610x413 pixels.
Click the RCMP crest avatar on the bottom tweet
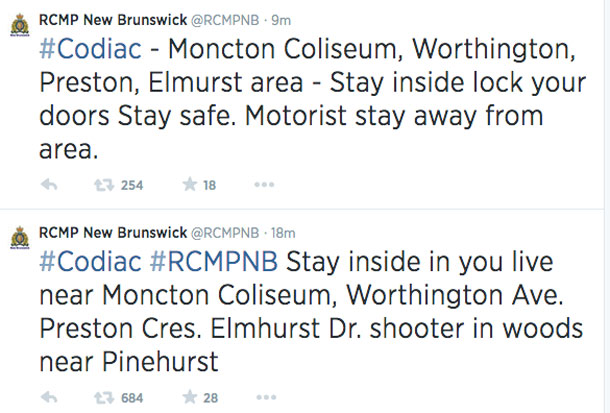(x=18, y=236)
